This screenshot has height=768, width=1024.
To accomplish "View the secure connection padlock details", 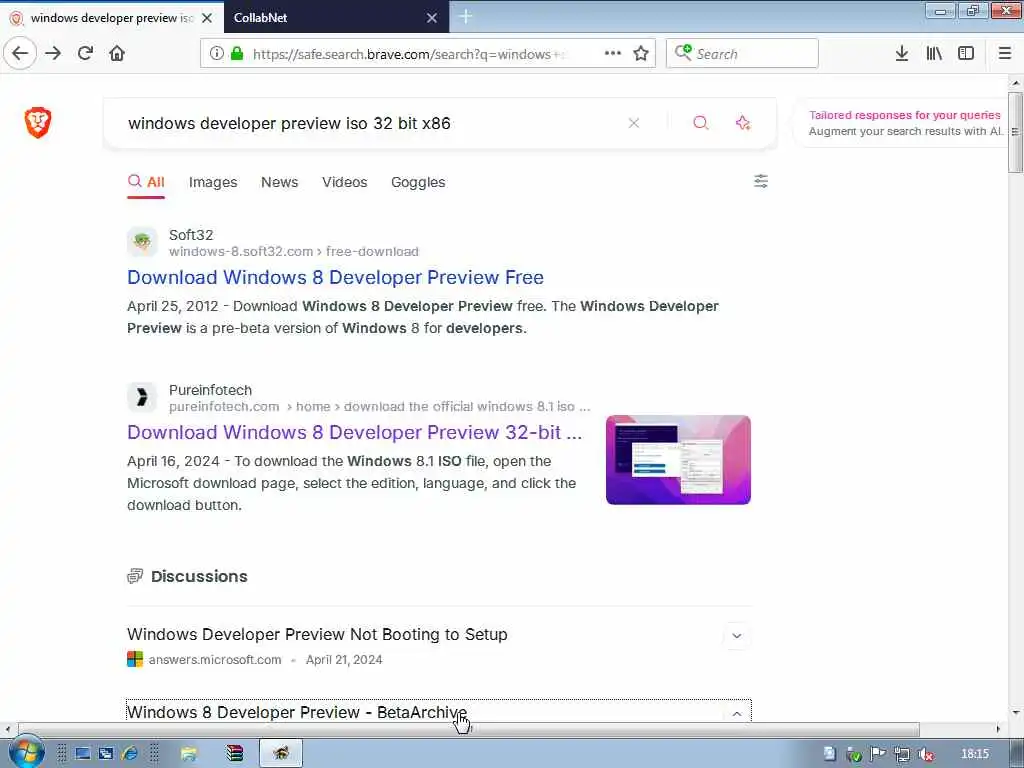I will [237, 53].
